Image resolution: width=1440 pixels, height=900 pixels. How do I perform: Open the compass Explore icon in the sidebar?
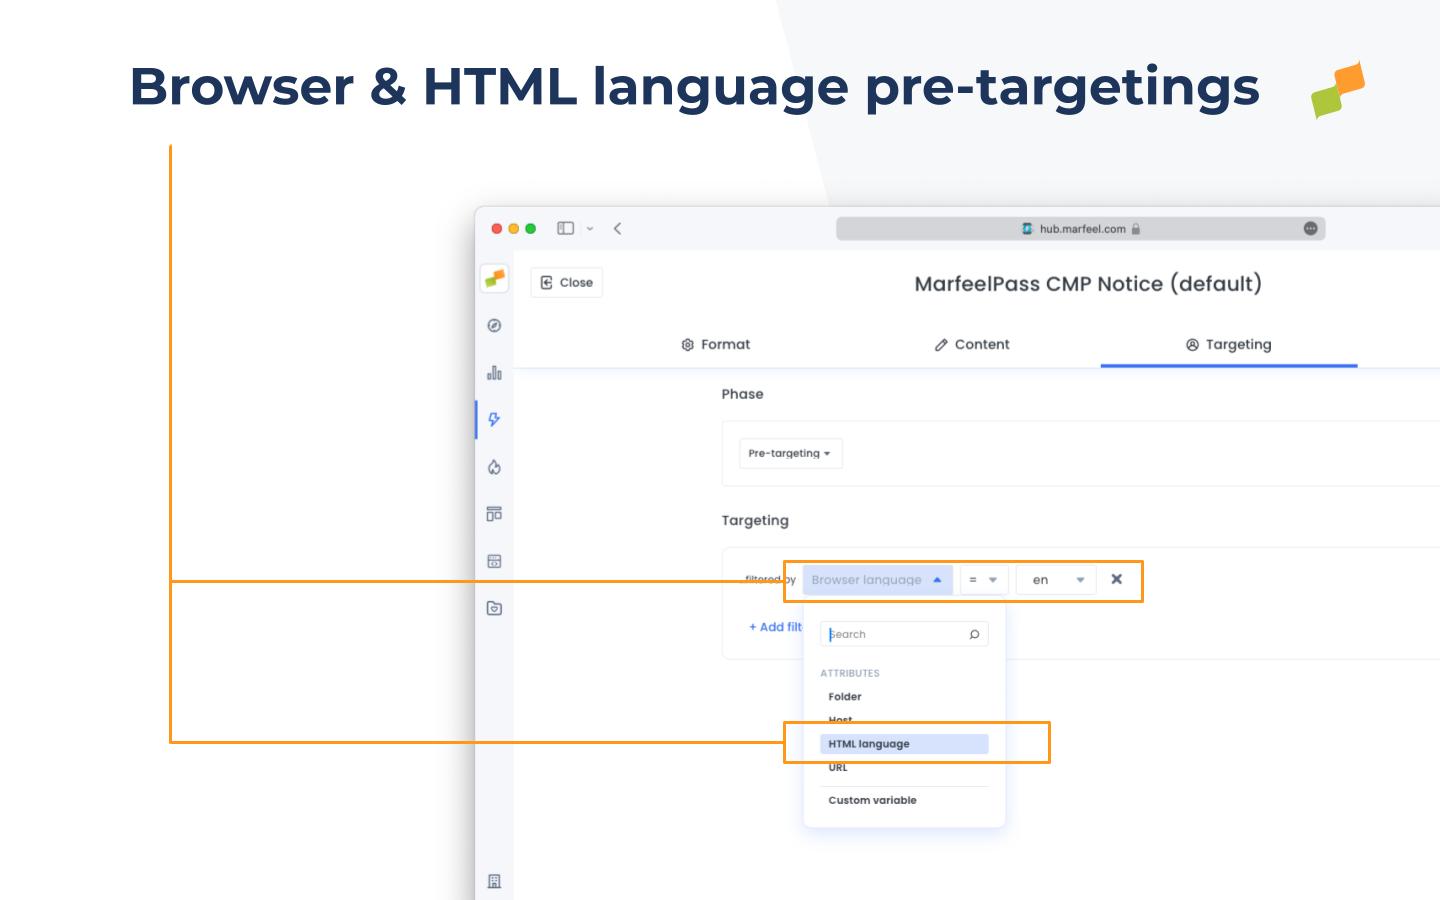tap(494, 326)
